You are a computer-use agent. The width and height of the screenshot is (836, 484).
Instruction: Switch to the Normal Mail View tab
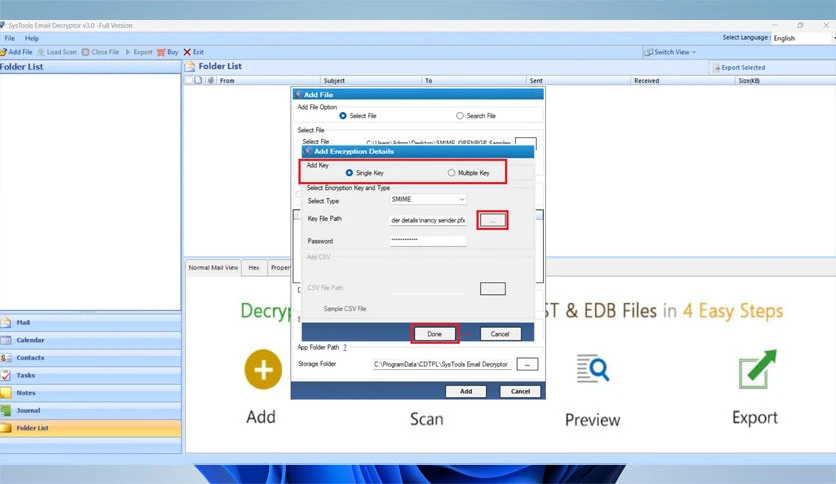pyautogui.click(x=213, y=268)
